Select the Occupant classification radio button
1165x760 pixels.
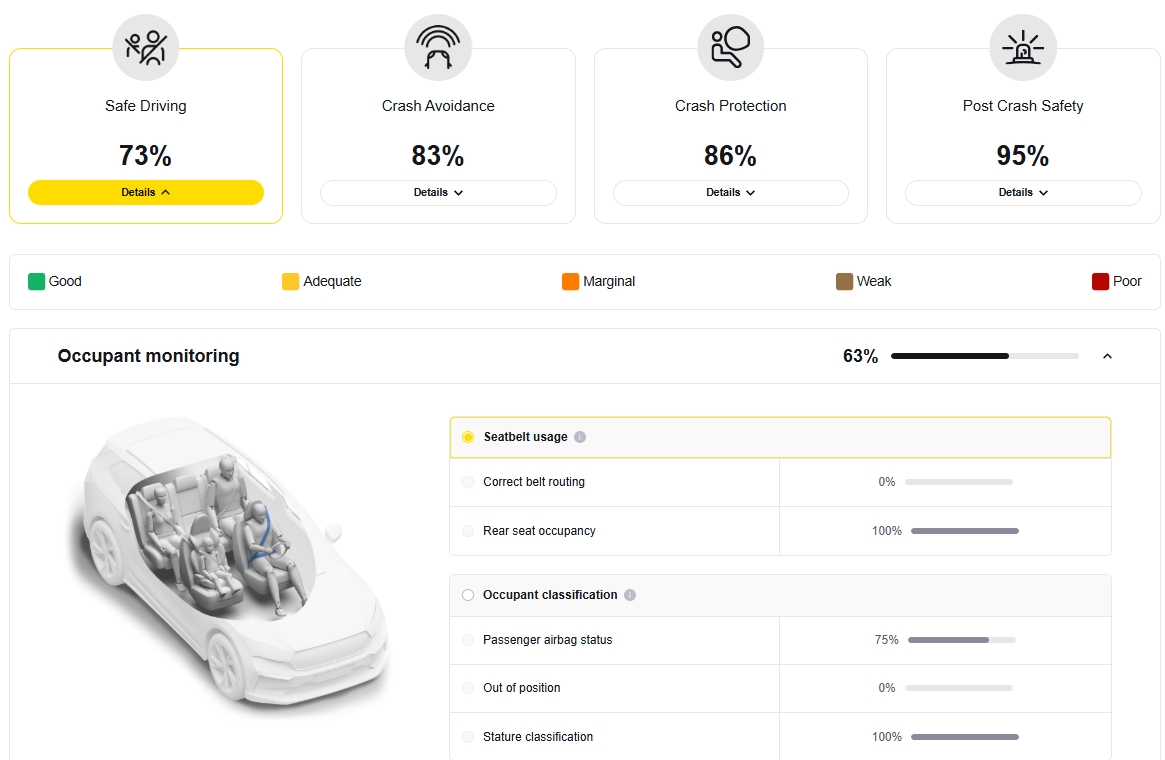(x=468, y=595)
